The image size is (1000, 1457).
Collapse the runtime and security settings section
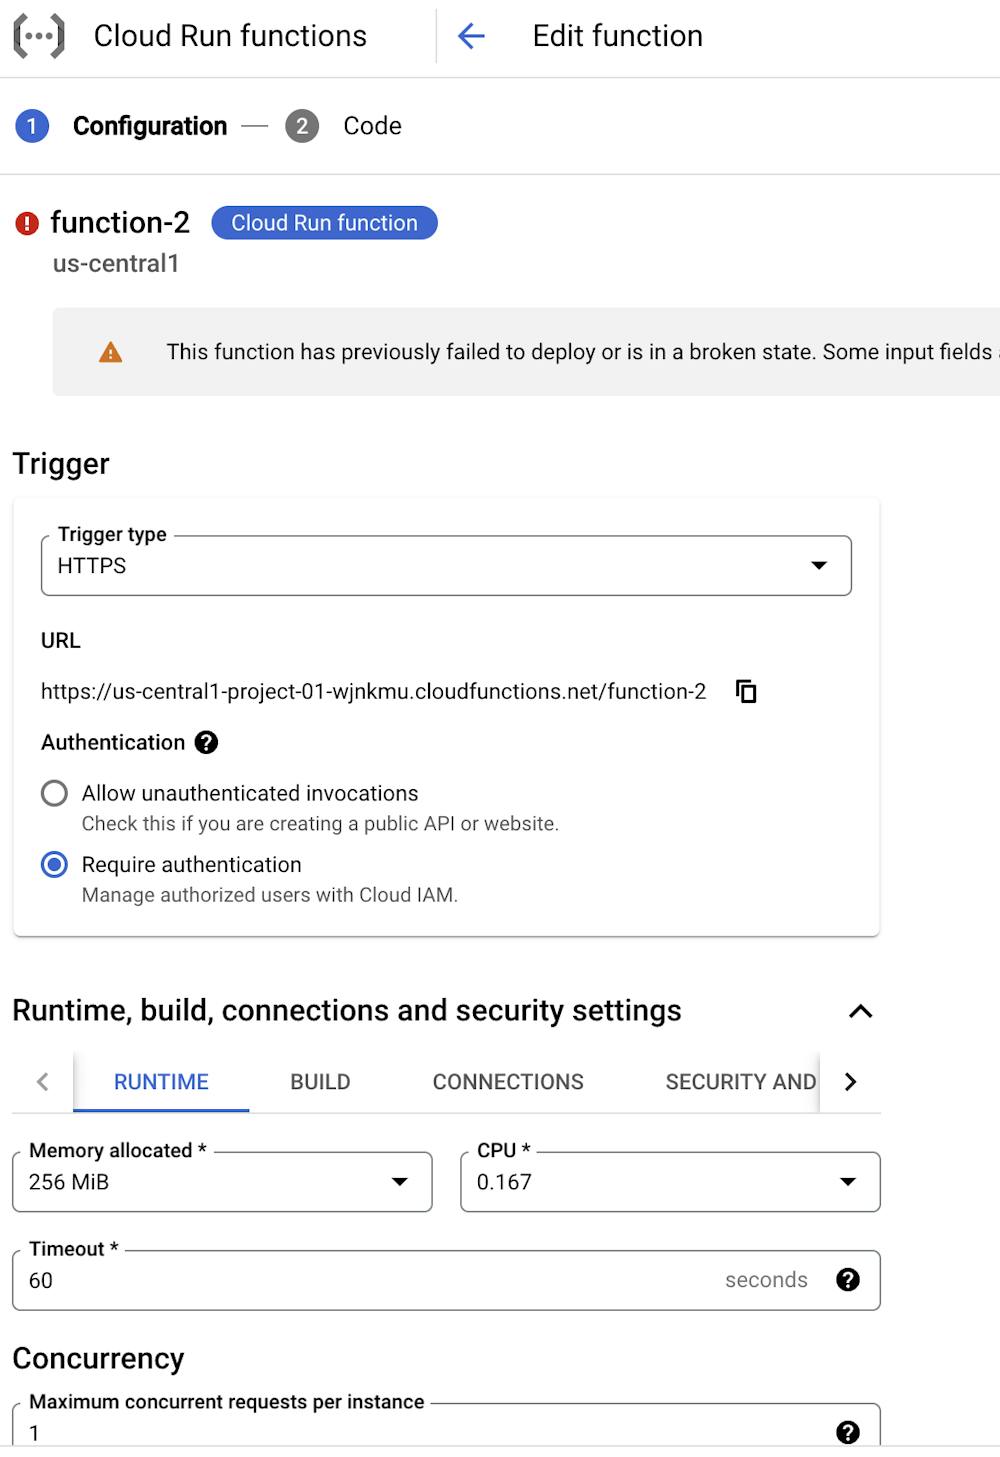860,1011
